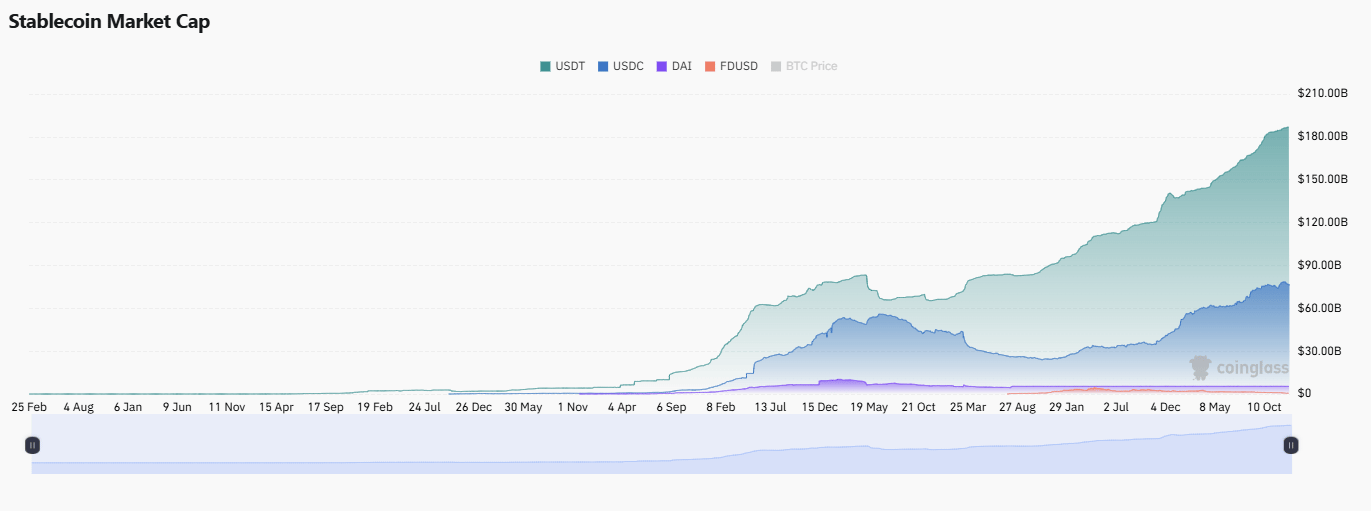Click the 25 Mar x-axis date label

pyautogui.click(x=968, y=407)
